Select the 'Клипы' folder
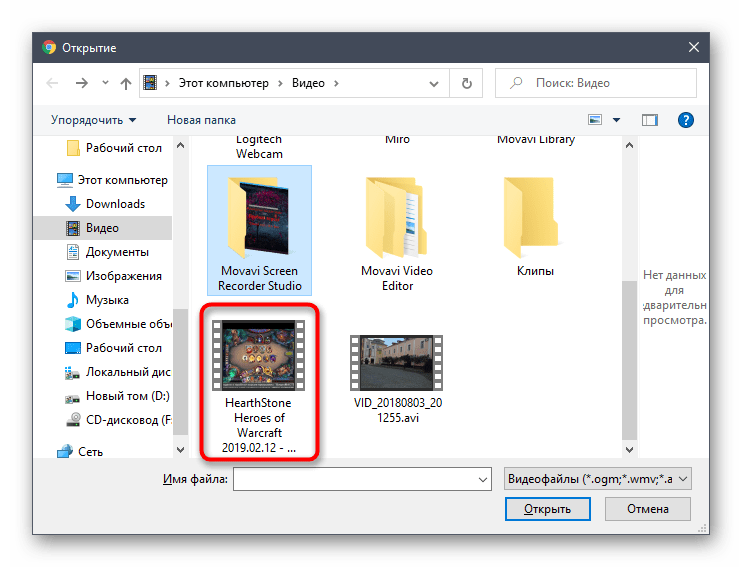742x567 pixels. point(535,226)
